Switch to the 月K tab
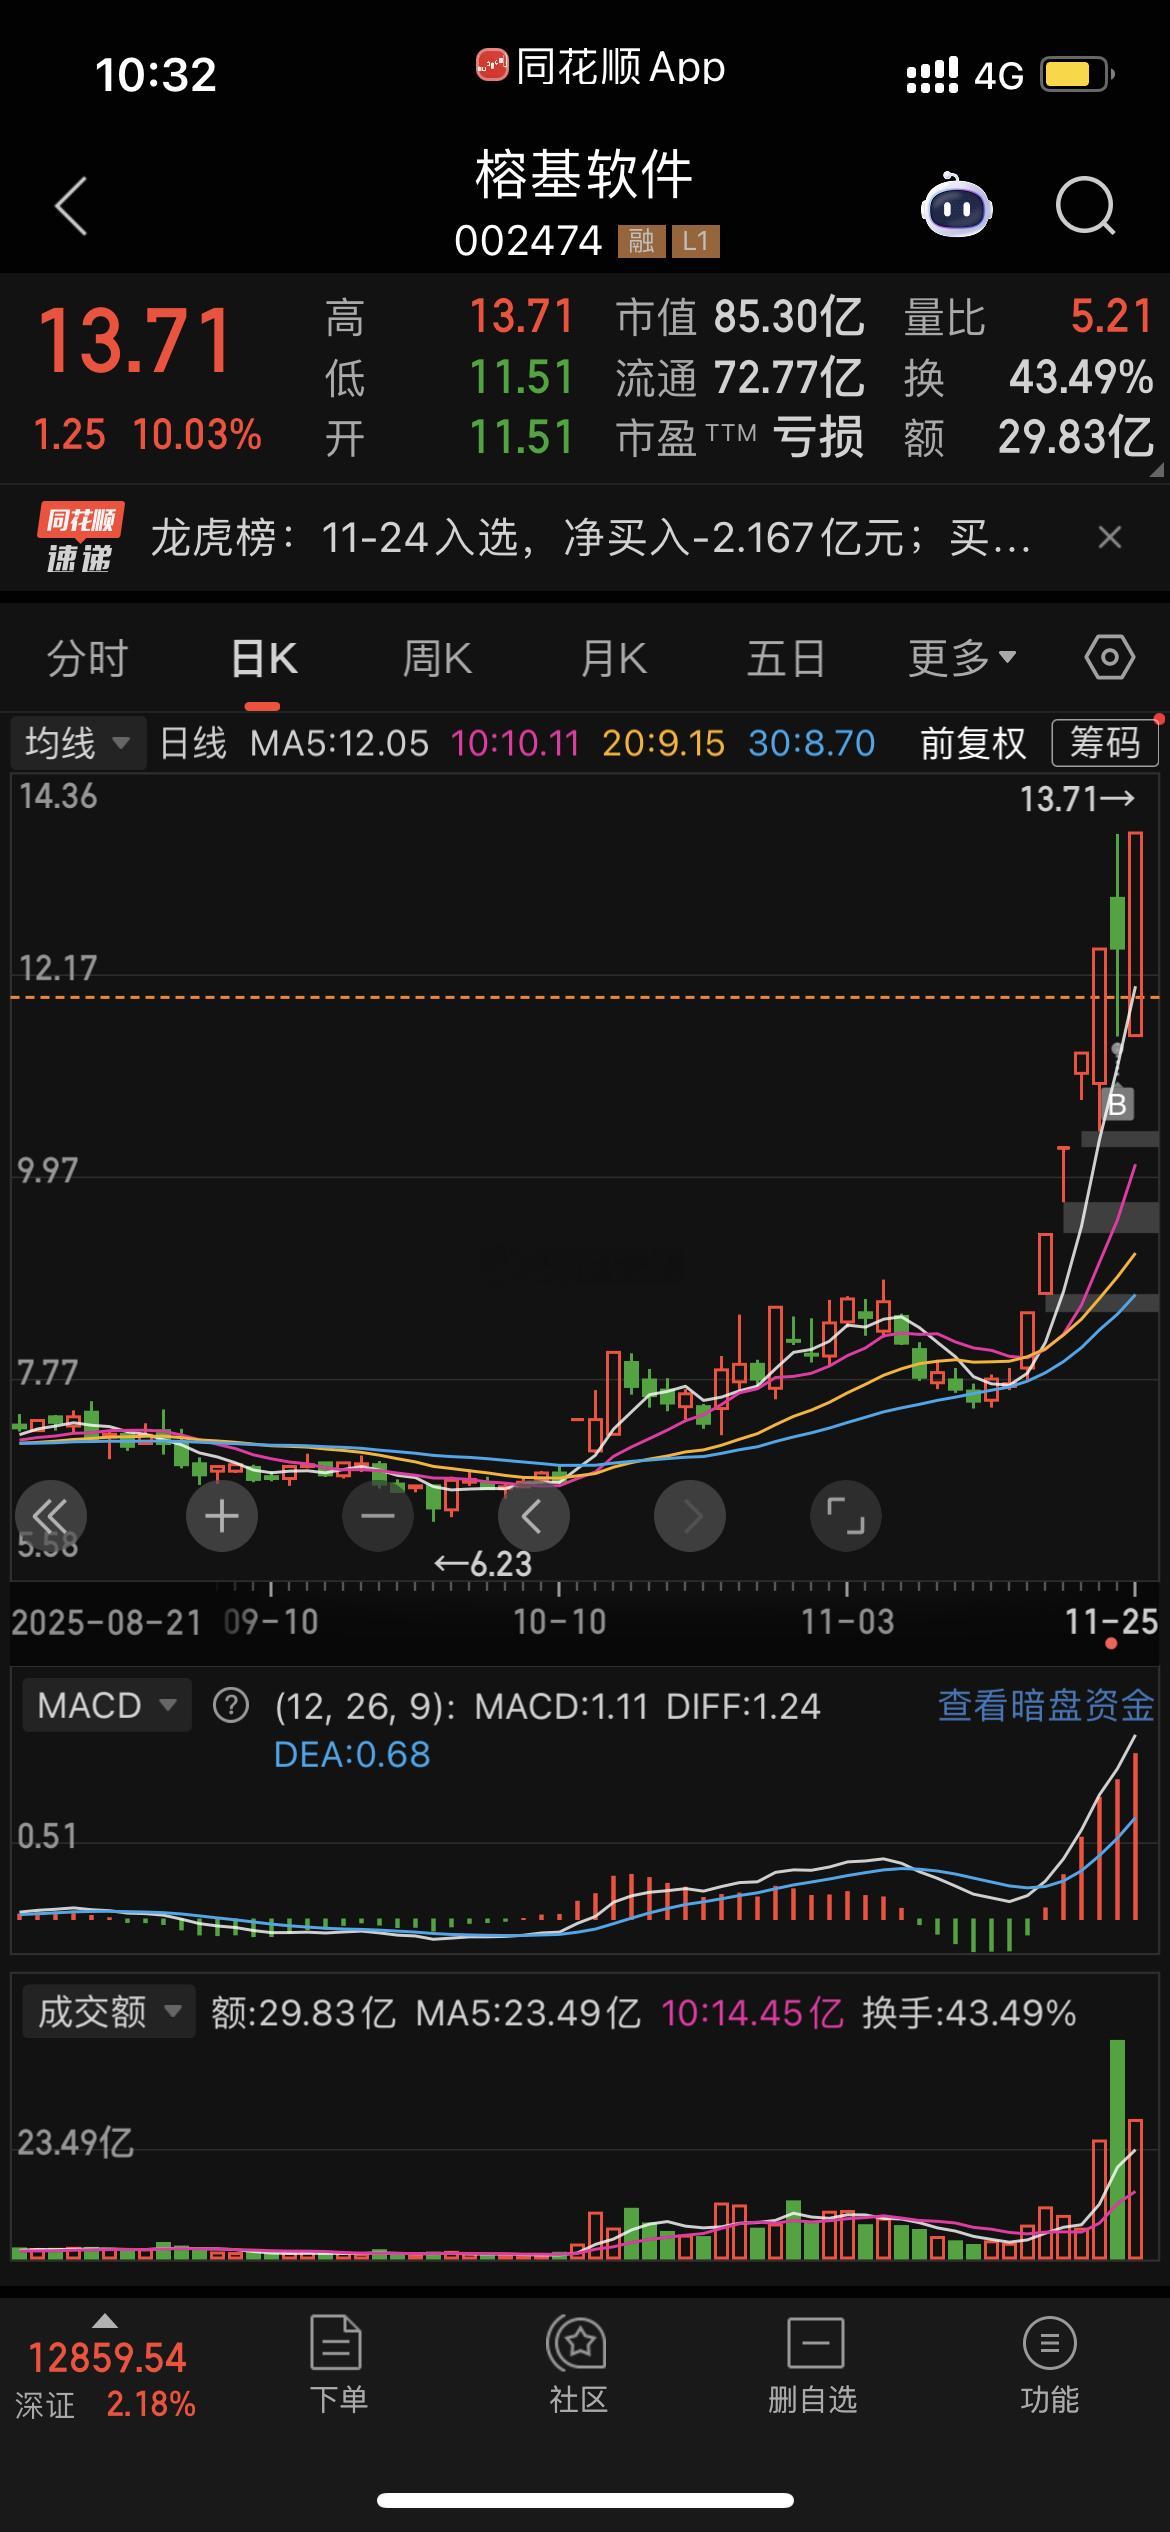 (613, 658)
